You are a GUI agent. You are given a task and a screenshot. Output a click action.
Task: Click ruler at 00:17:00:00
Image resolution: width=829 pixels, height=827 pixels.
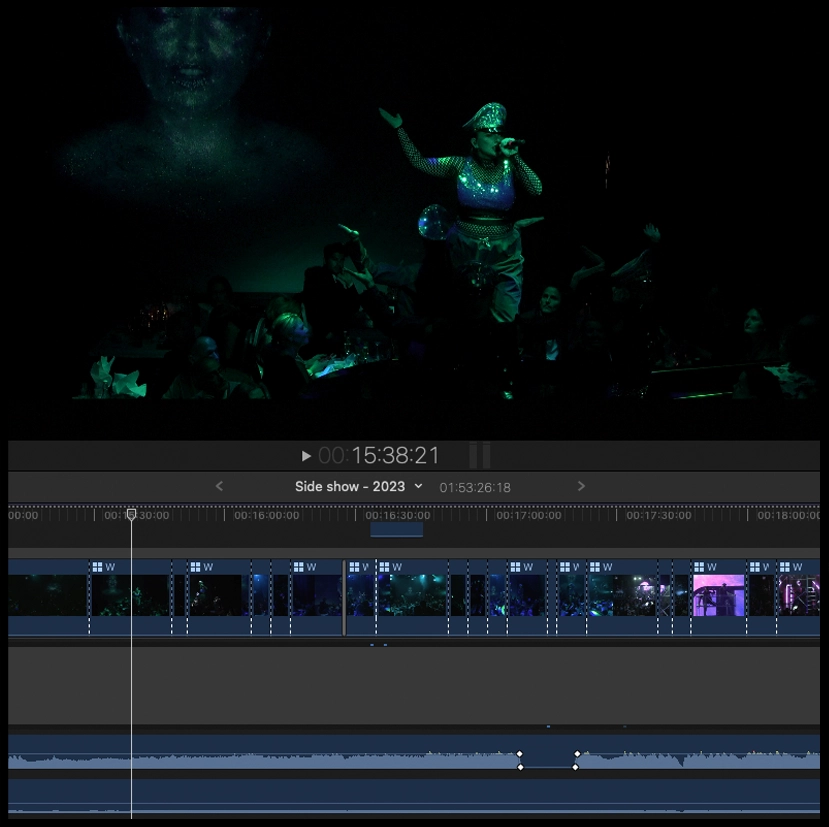(529, 515)
